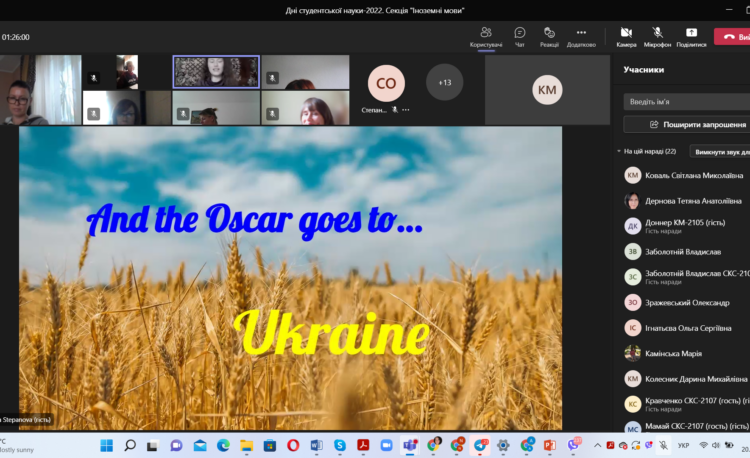Switch to PowerPoint on the taskbar
This screenshot has height=458, width=750.
click(x=550, y=446)
